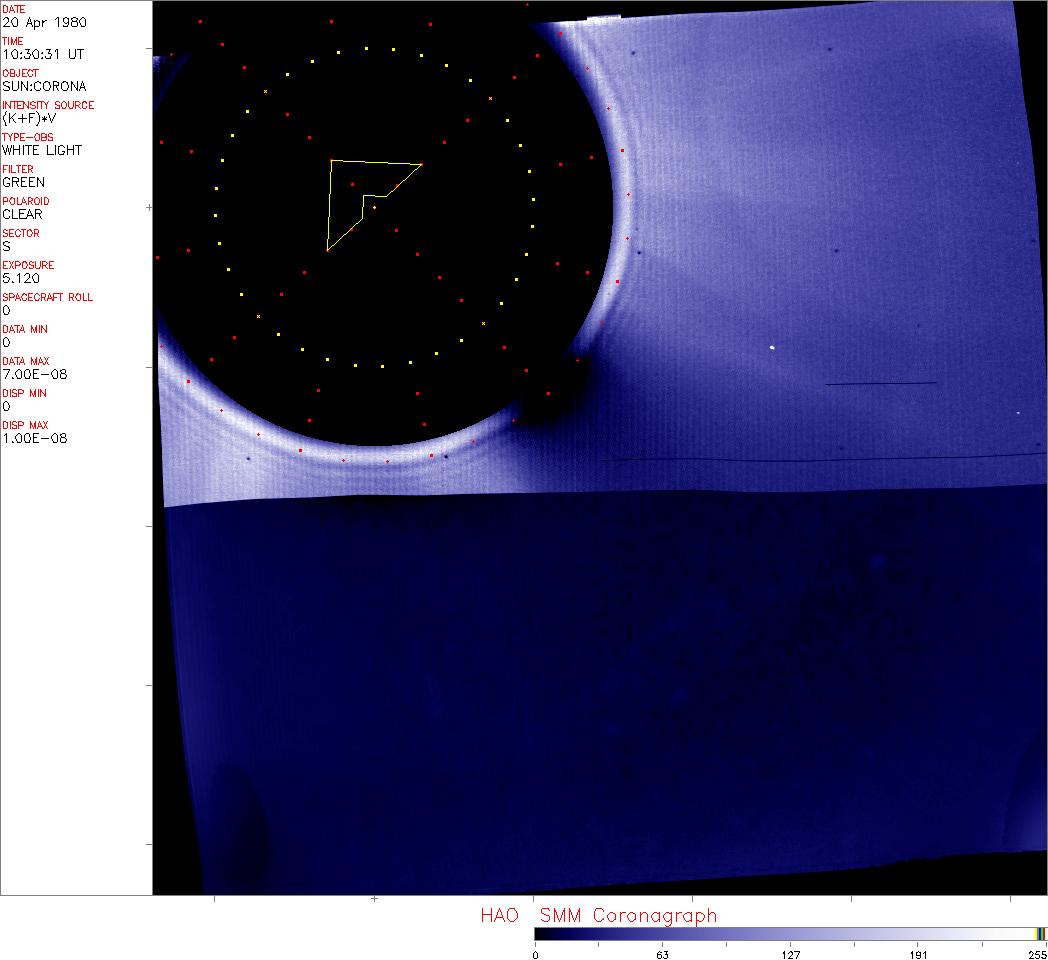Select the GREEN filter value
Image resolution: width=1048 pixels, height=960 pixels.
coord(23,182)
